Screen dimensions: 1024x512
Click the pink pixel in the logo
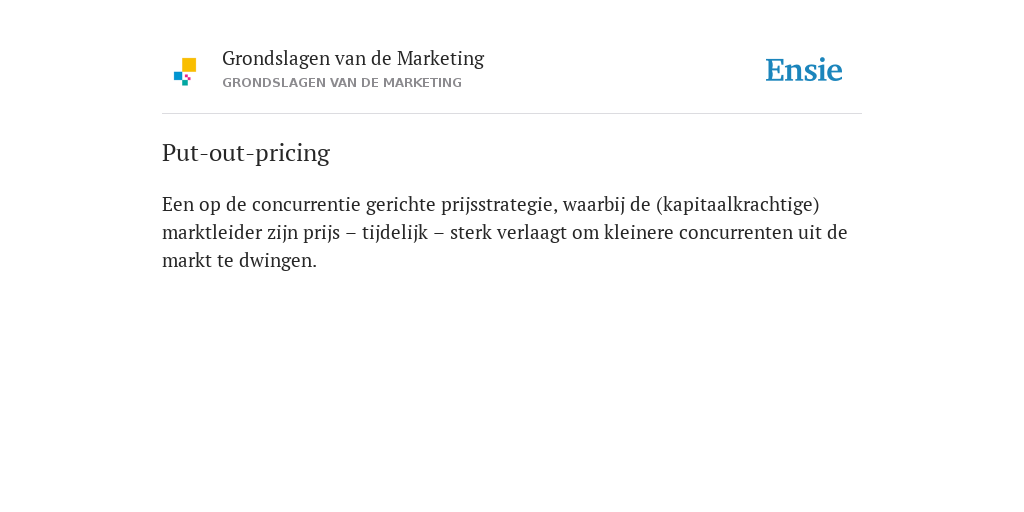click(x=187, y=77)
